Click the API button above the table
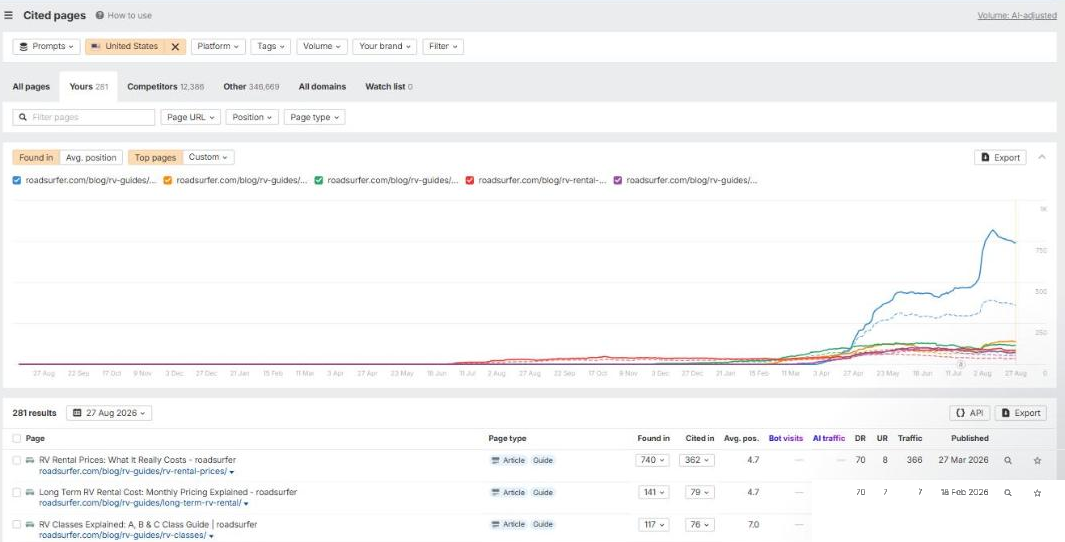Screen dimensions: 1065x542 969,413
